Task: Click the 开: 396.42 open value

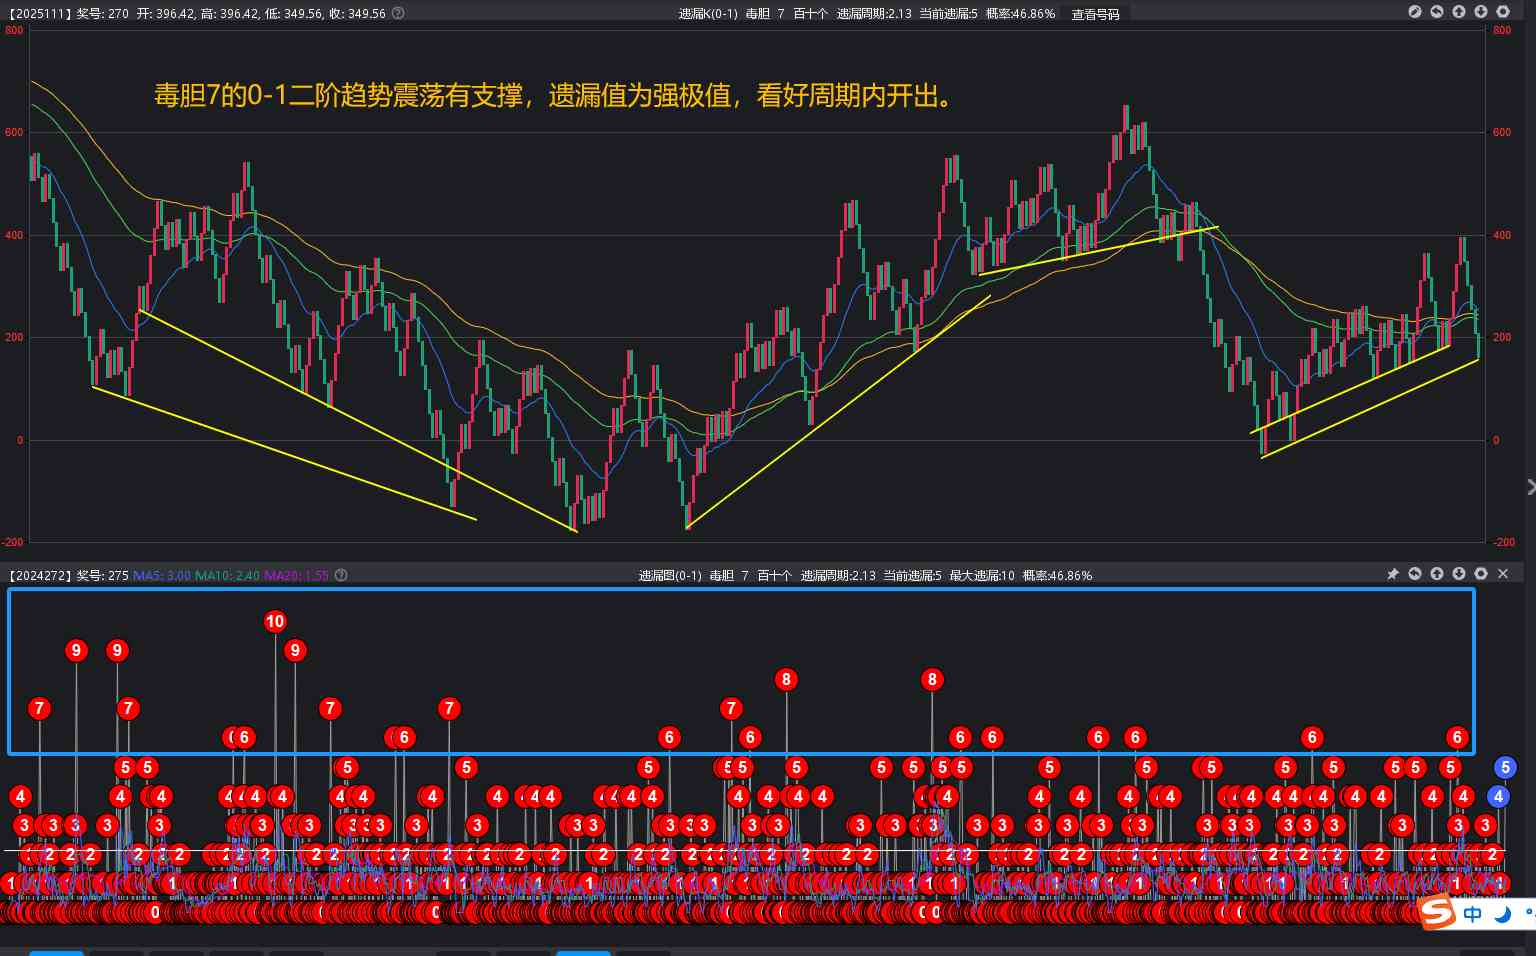Action: 165,14
